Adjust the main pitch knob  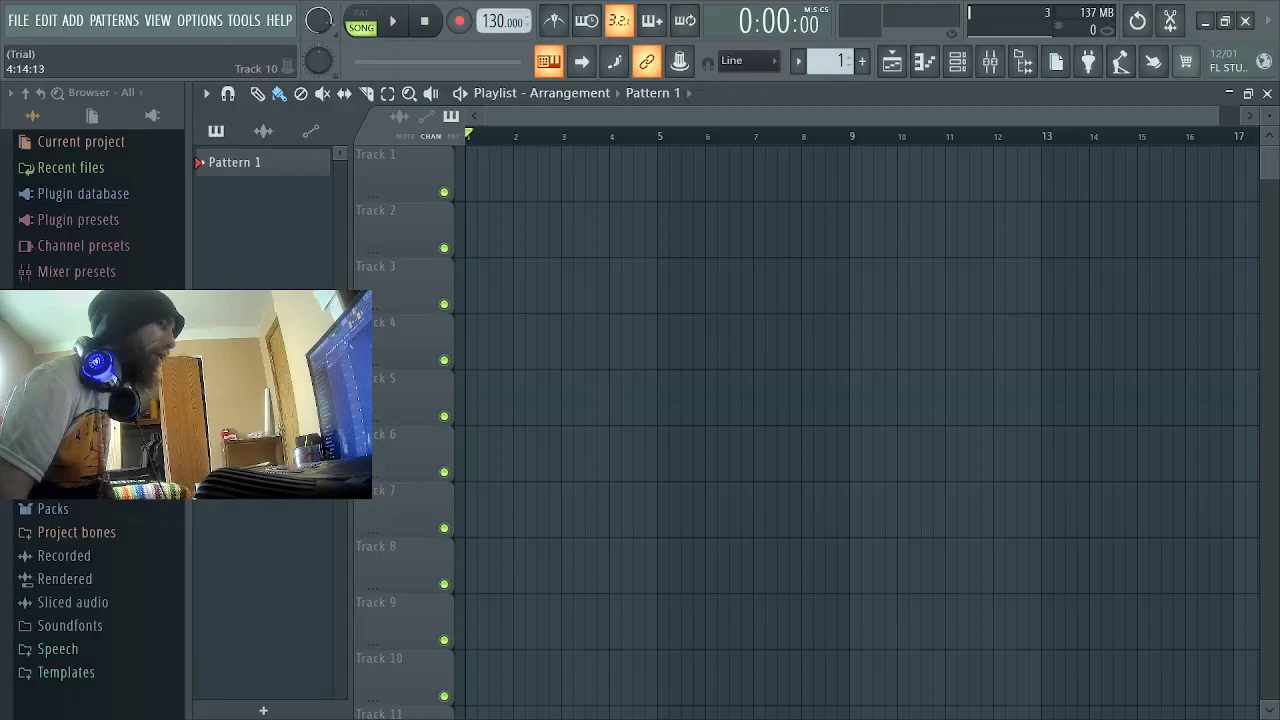(318, 61)
